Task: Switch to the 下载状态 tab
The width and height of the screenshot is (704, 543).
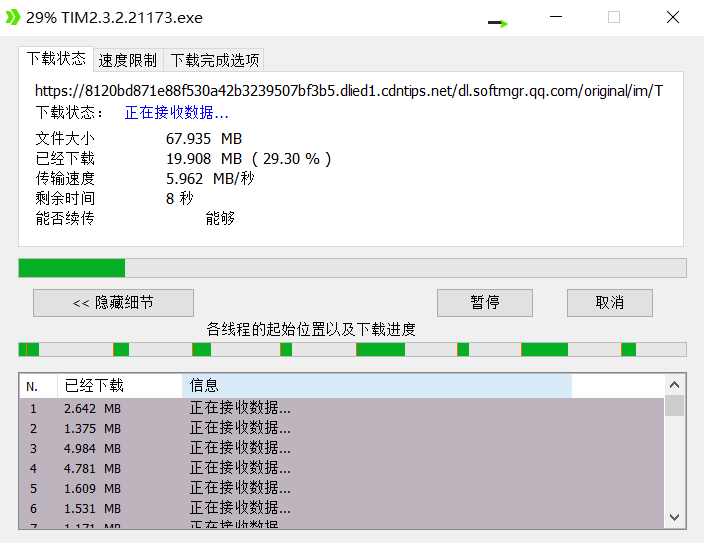Action: (56, 59)
